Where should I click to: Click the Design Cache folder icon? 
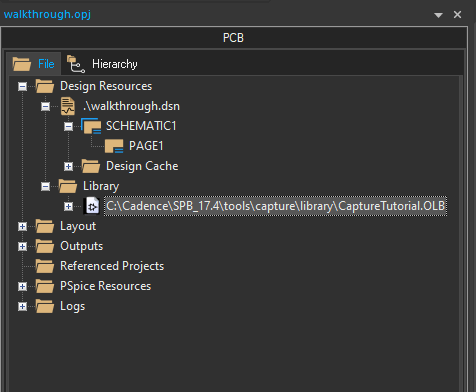91,166
